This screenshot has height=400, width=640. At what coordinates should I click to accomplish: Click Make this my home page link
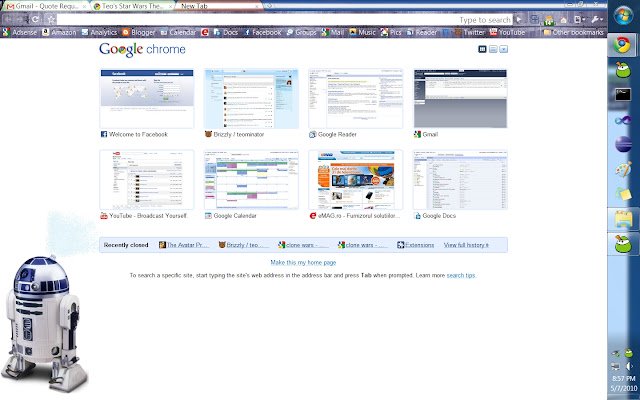tap(303, 262)
